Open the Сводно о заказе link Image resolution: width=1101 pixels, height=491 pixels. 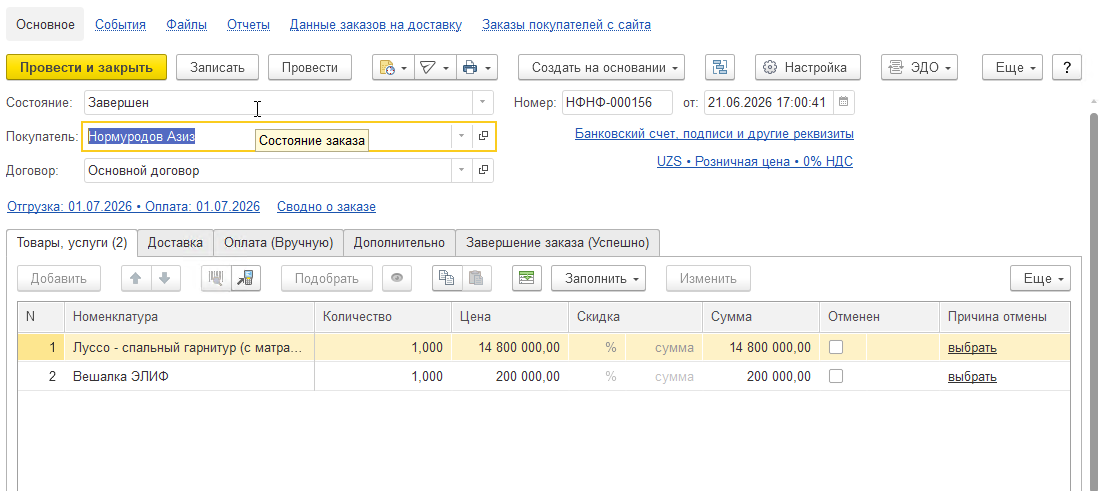point(327,207)
